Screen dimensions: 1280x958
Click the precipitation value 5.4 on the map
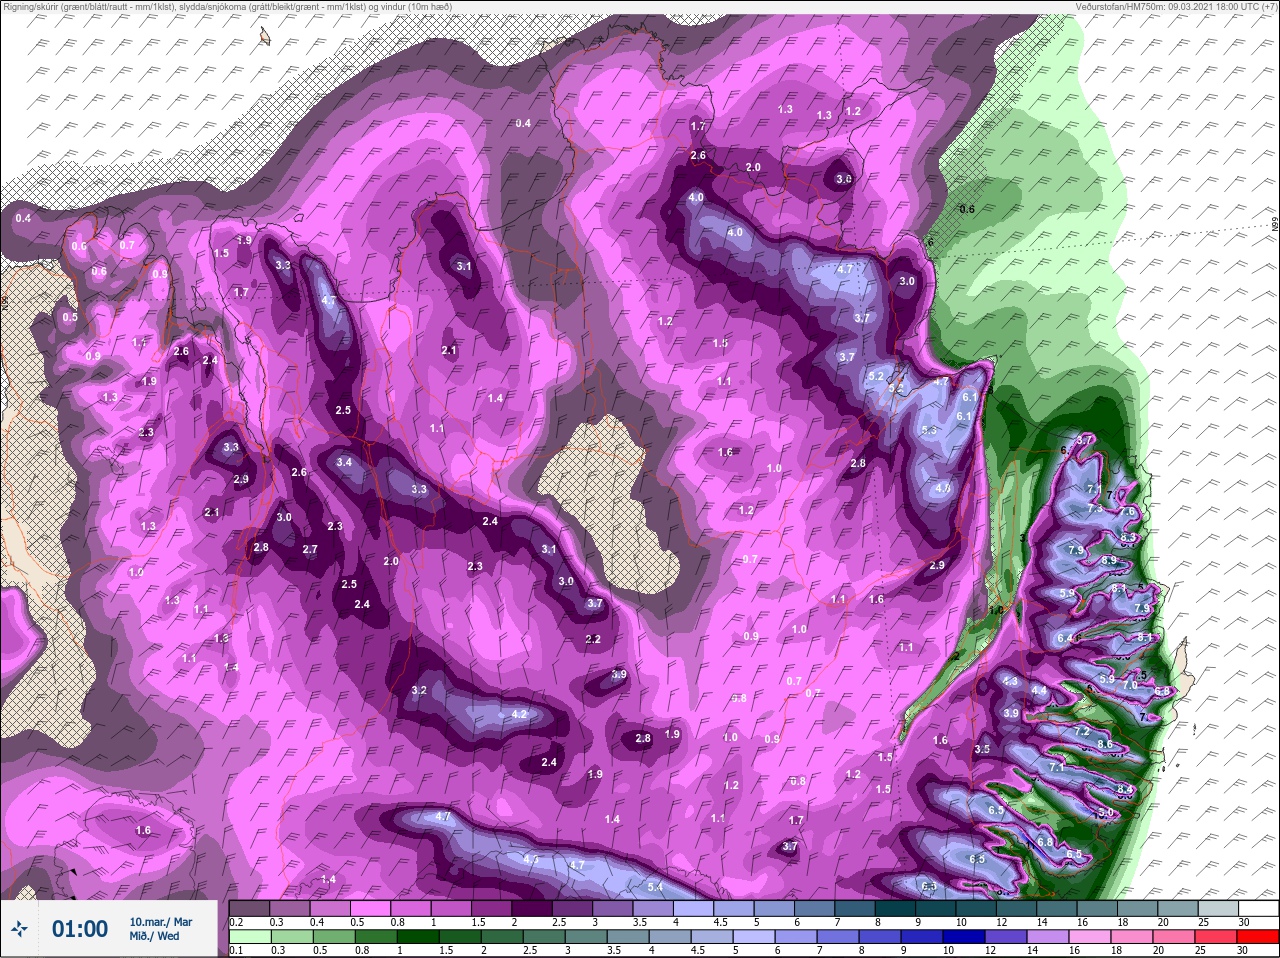click(x=656, y=887)
